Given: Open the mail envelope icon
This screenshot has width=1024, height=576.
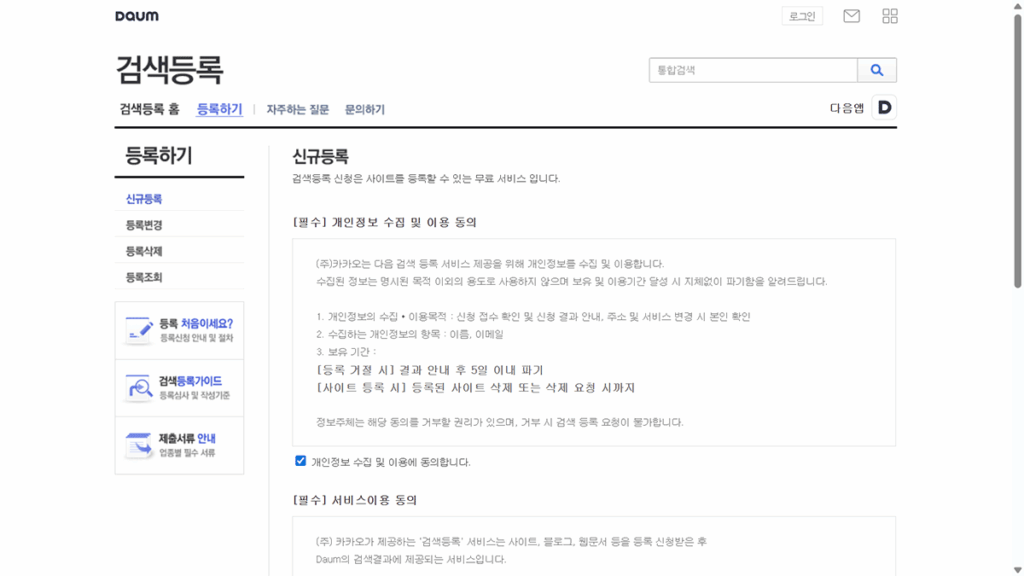Looking at the screenshot, I should pyautogui.click(x=851, y=16).
